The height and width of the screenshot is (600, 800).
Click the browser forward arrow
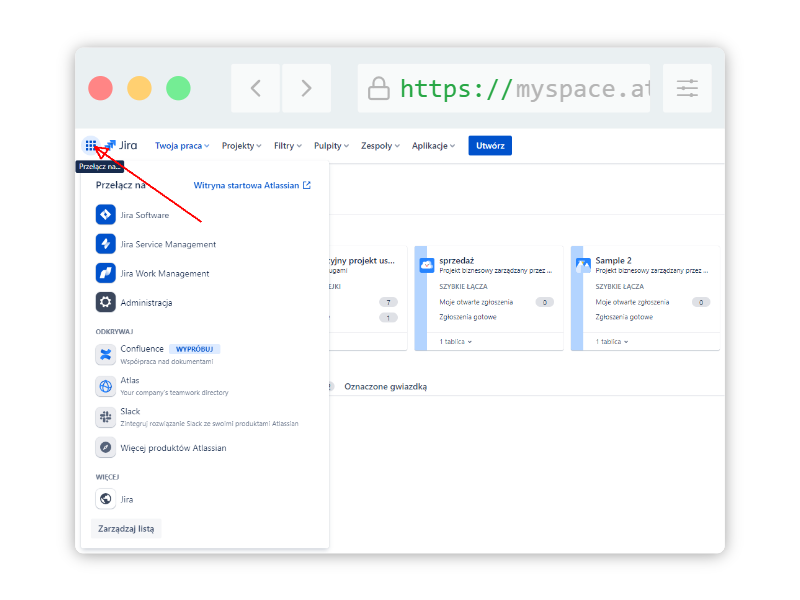[306, 88]
